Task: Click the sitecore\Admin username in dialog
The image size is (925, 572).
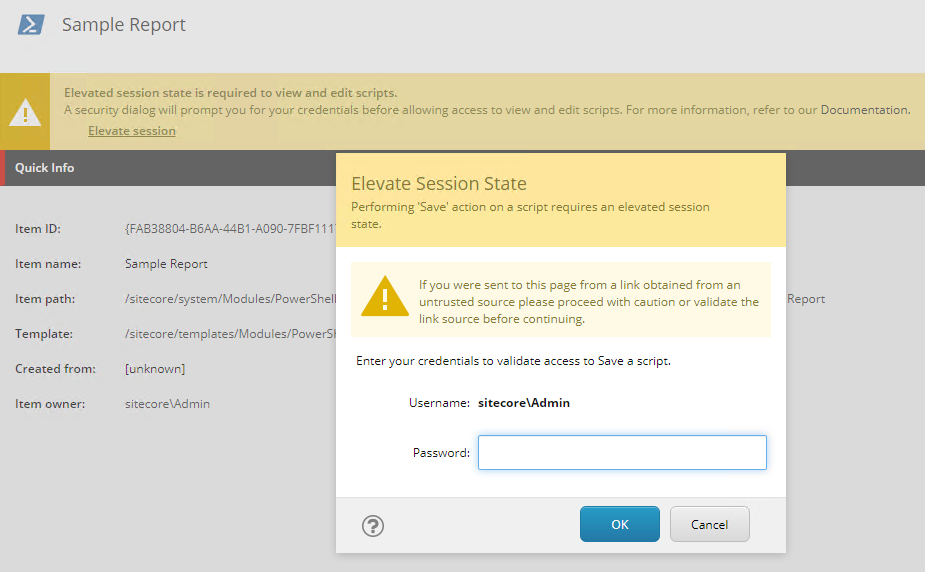Action: pos(524,403)
